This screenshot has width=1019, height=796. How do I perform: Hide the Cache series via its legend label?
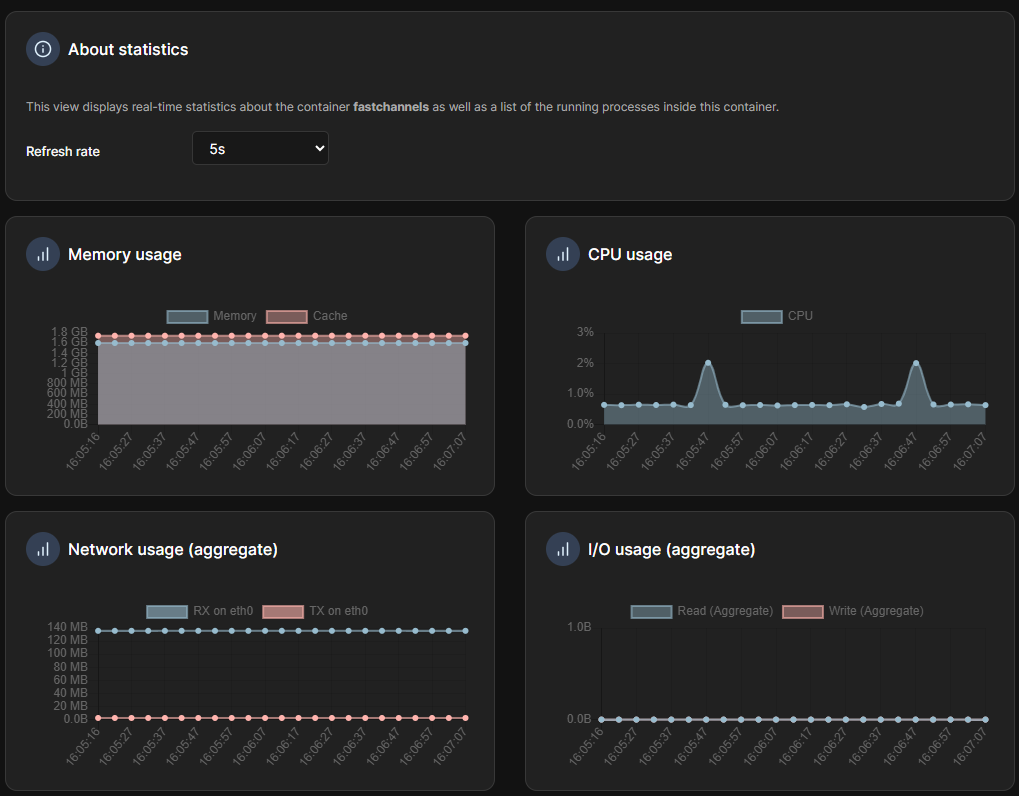click(308, 316)
